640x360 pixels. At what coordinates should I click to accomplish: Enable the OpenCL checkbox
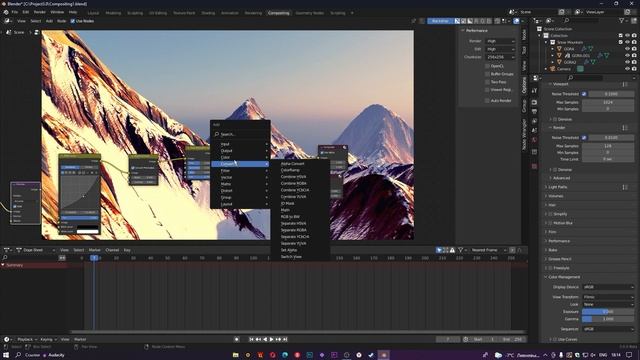pos(487,66)
